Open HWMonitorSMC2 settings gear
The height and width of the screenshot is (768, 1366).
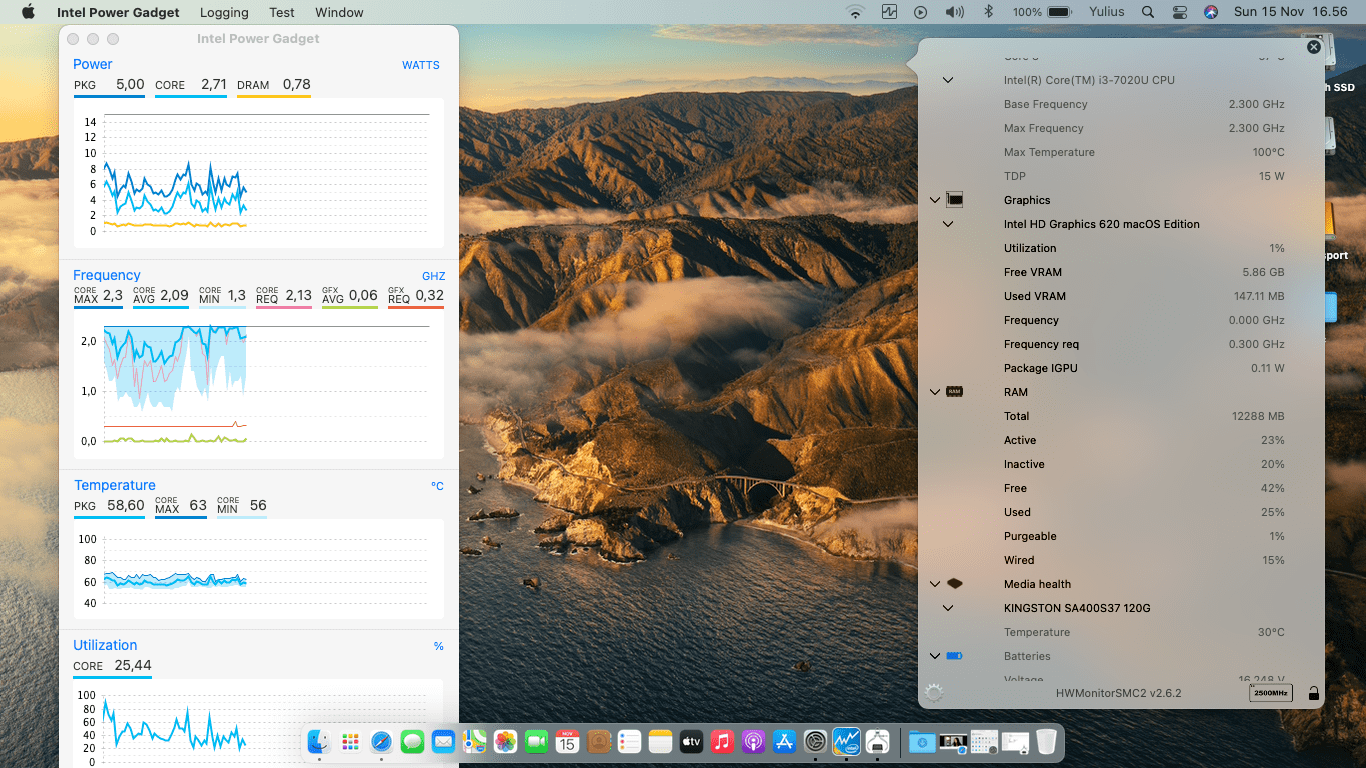tap(934, 693)
